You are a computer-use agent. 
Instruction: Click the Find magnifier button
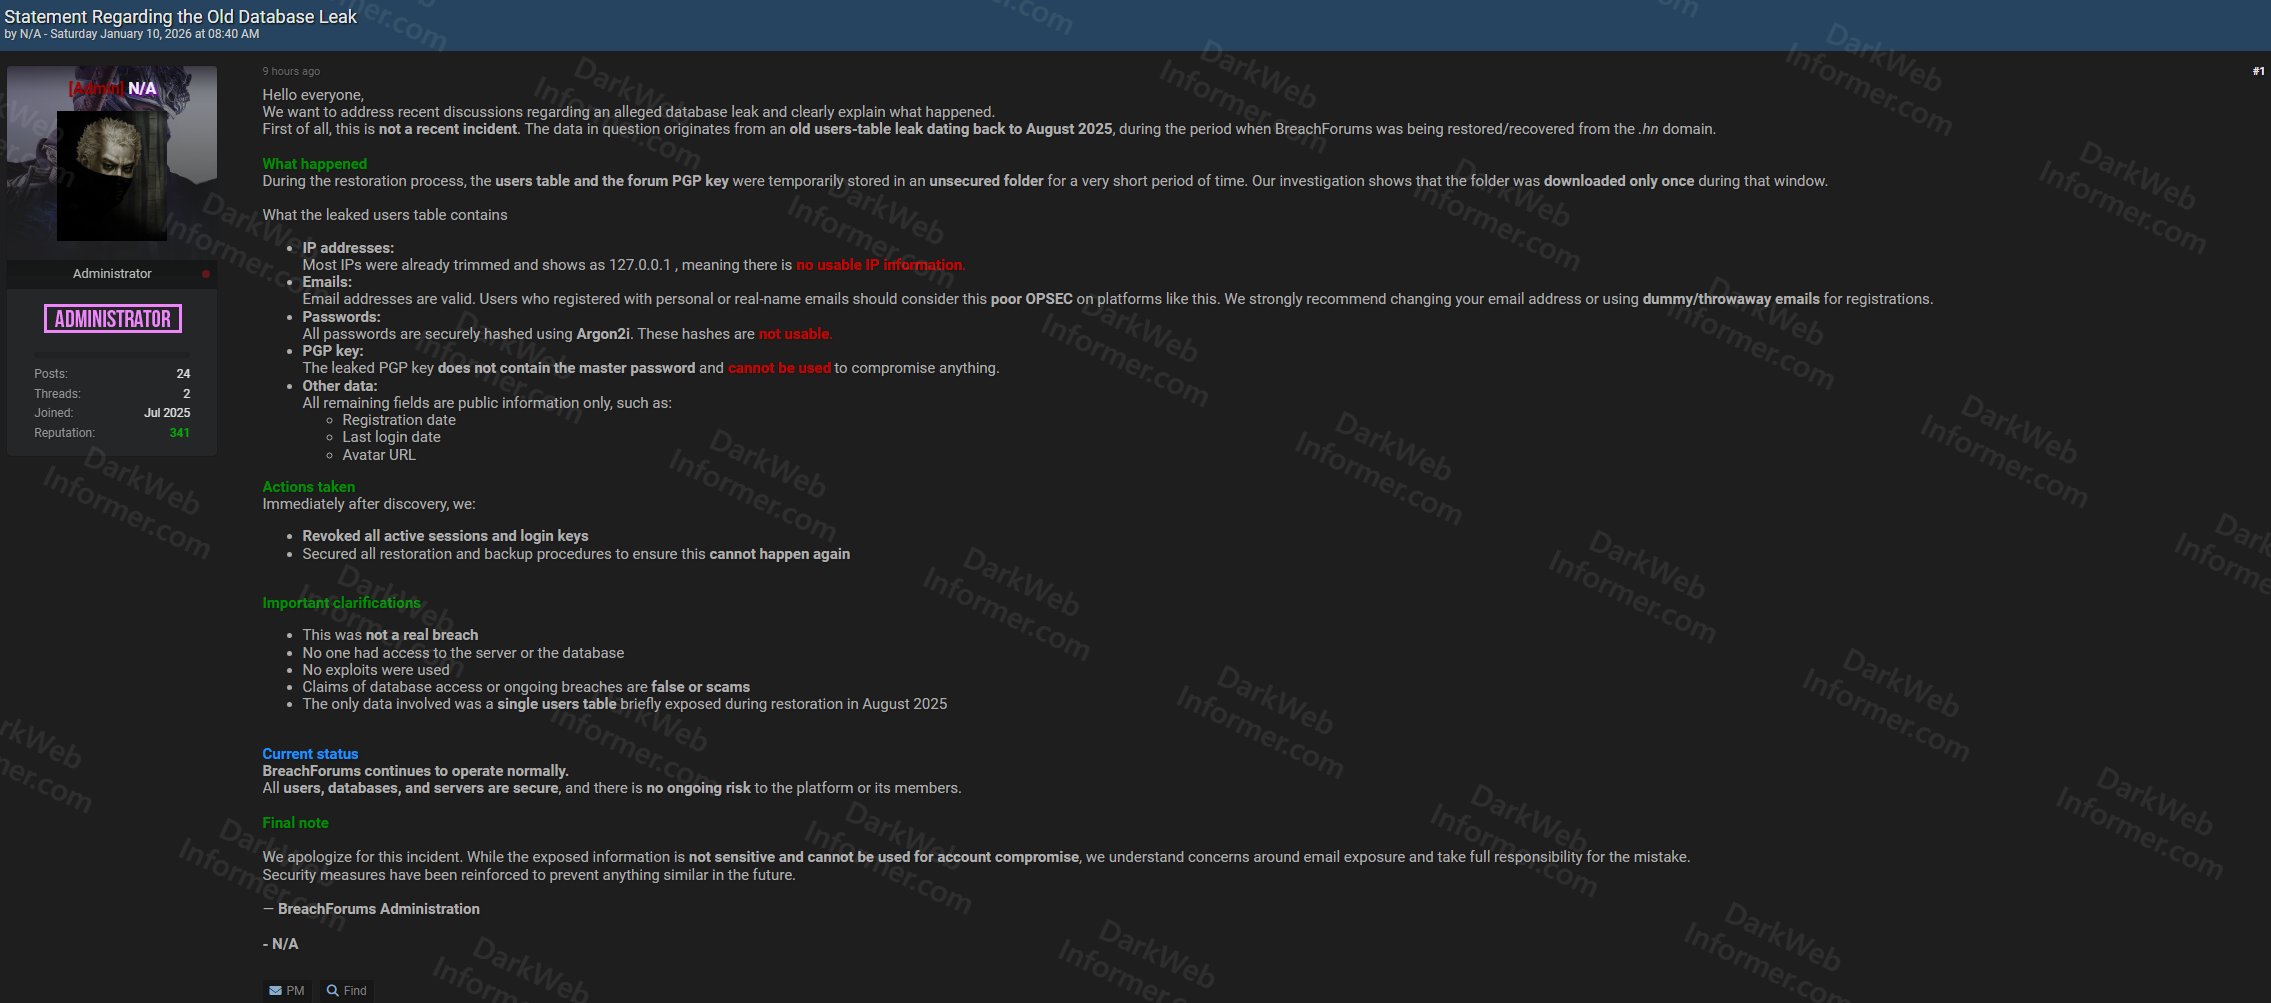[347, 990]
